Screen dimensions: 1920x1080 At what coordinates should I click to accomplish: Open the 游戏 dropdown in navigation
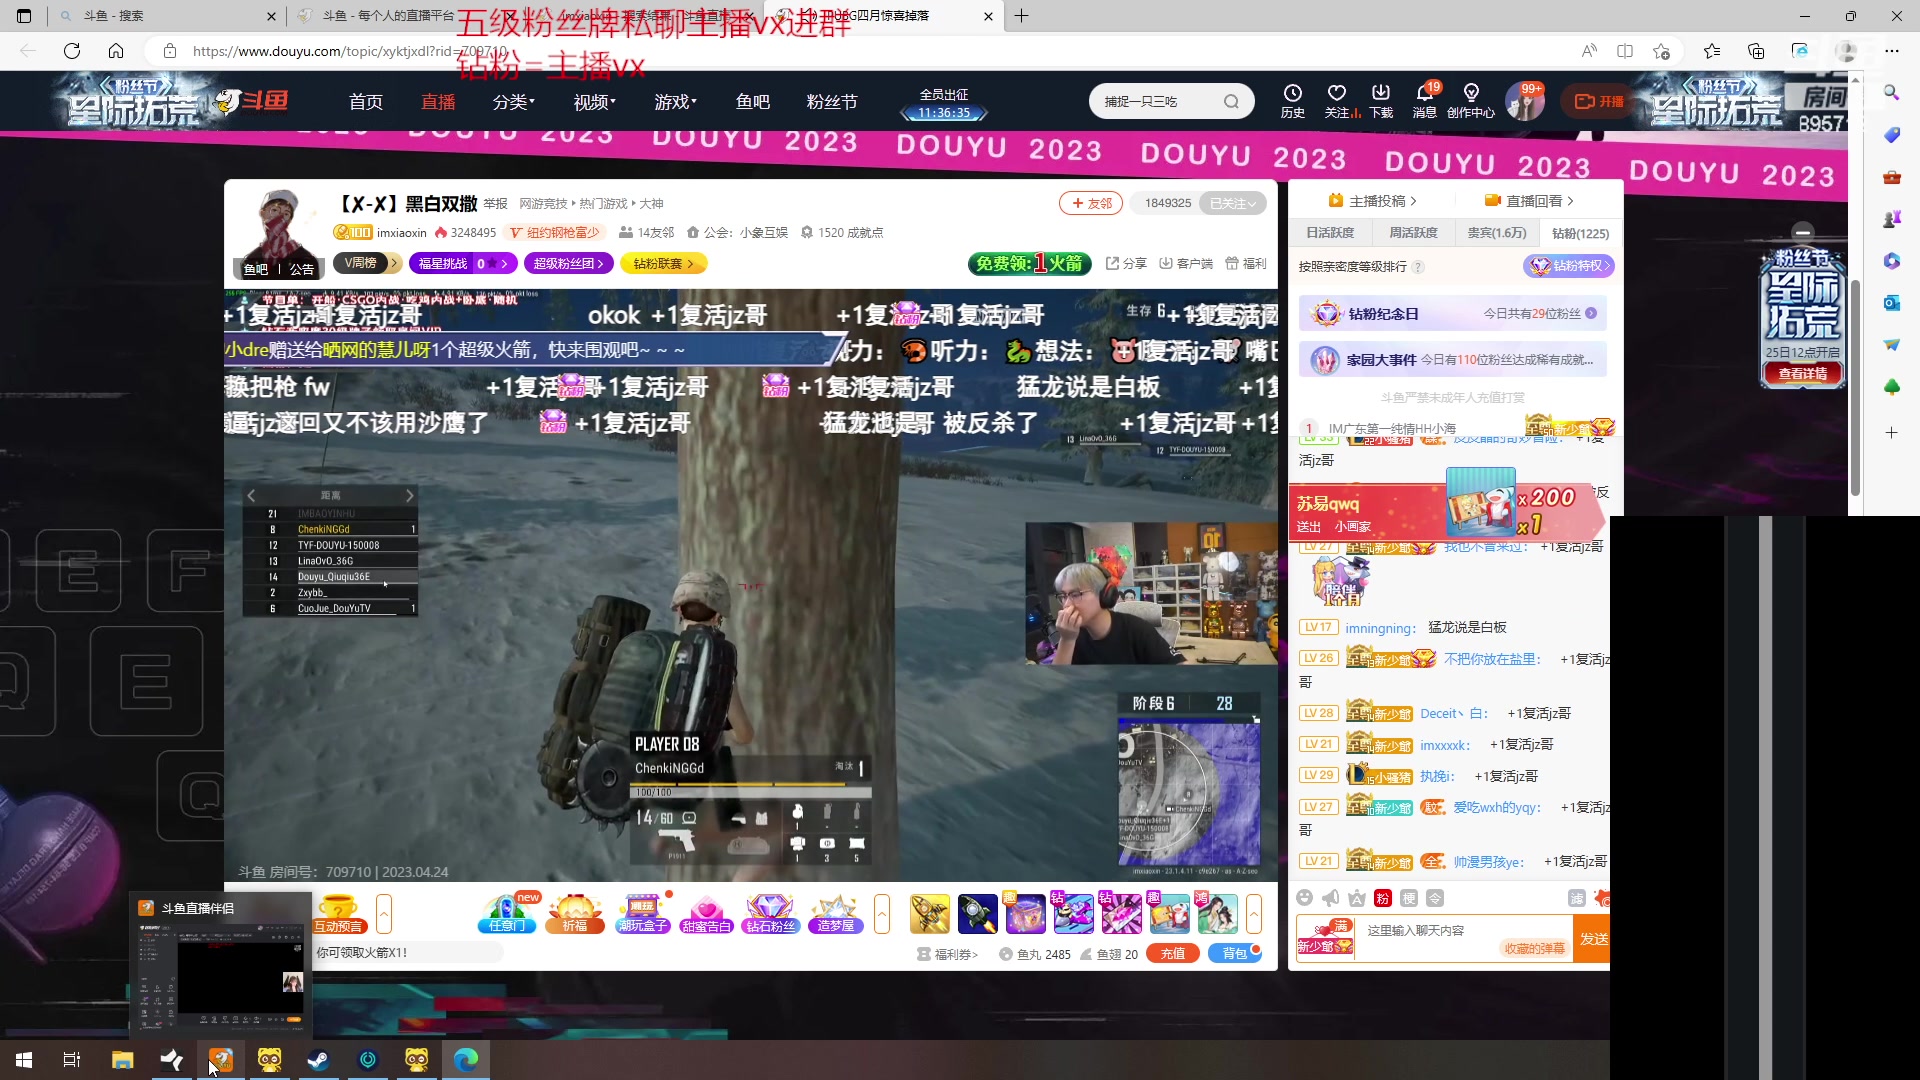675,101
